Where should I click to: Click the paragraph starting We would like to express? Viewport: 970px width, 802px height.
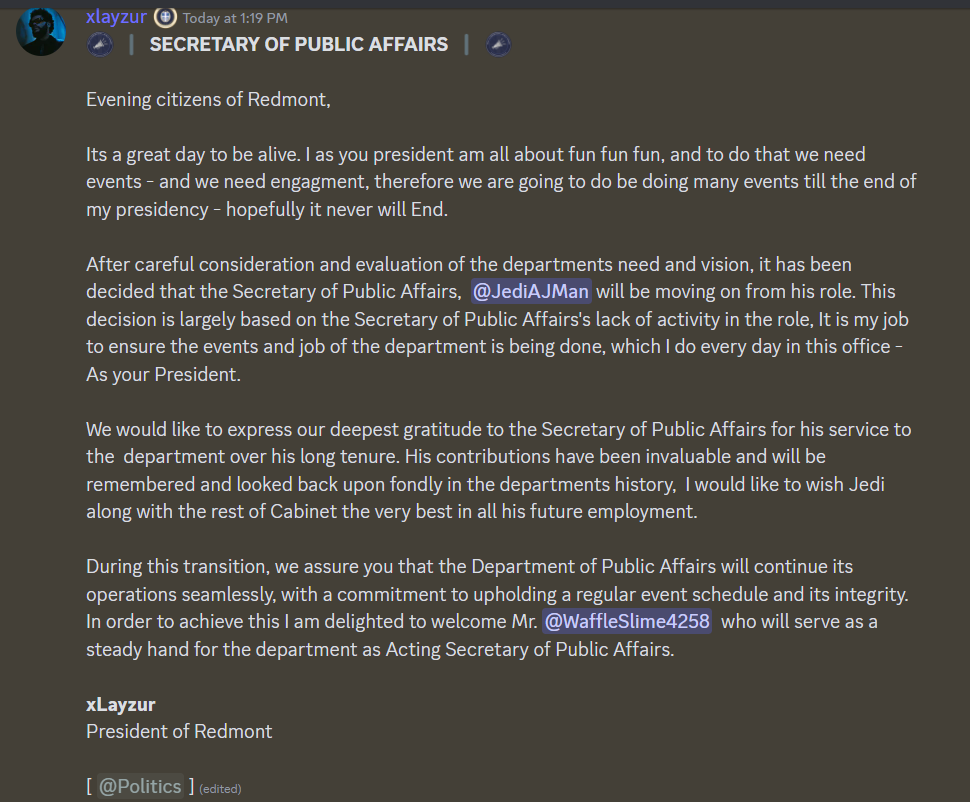click(499, 470)
